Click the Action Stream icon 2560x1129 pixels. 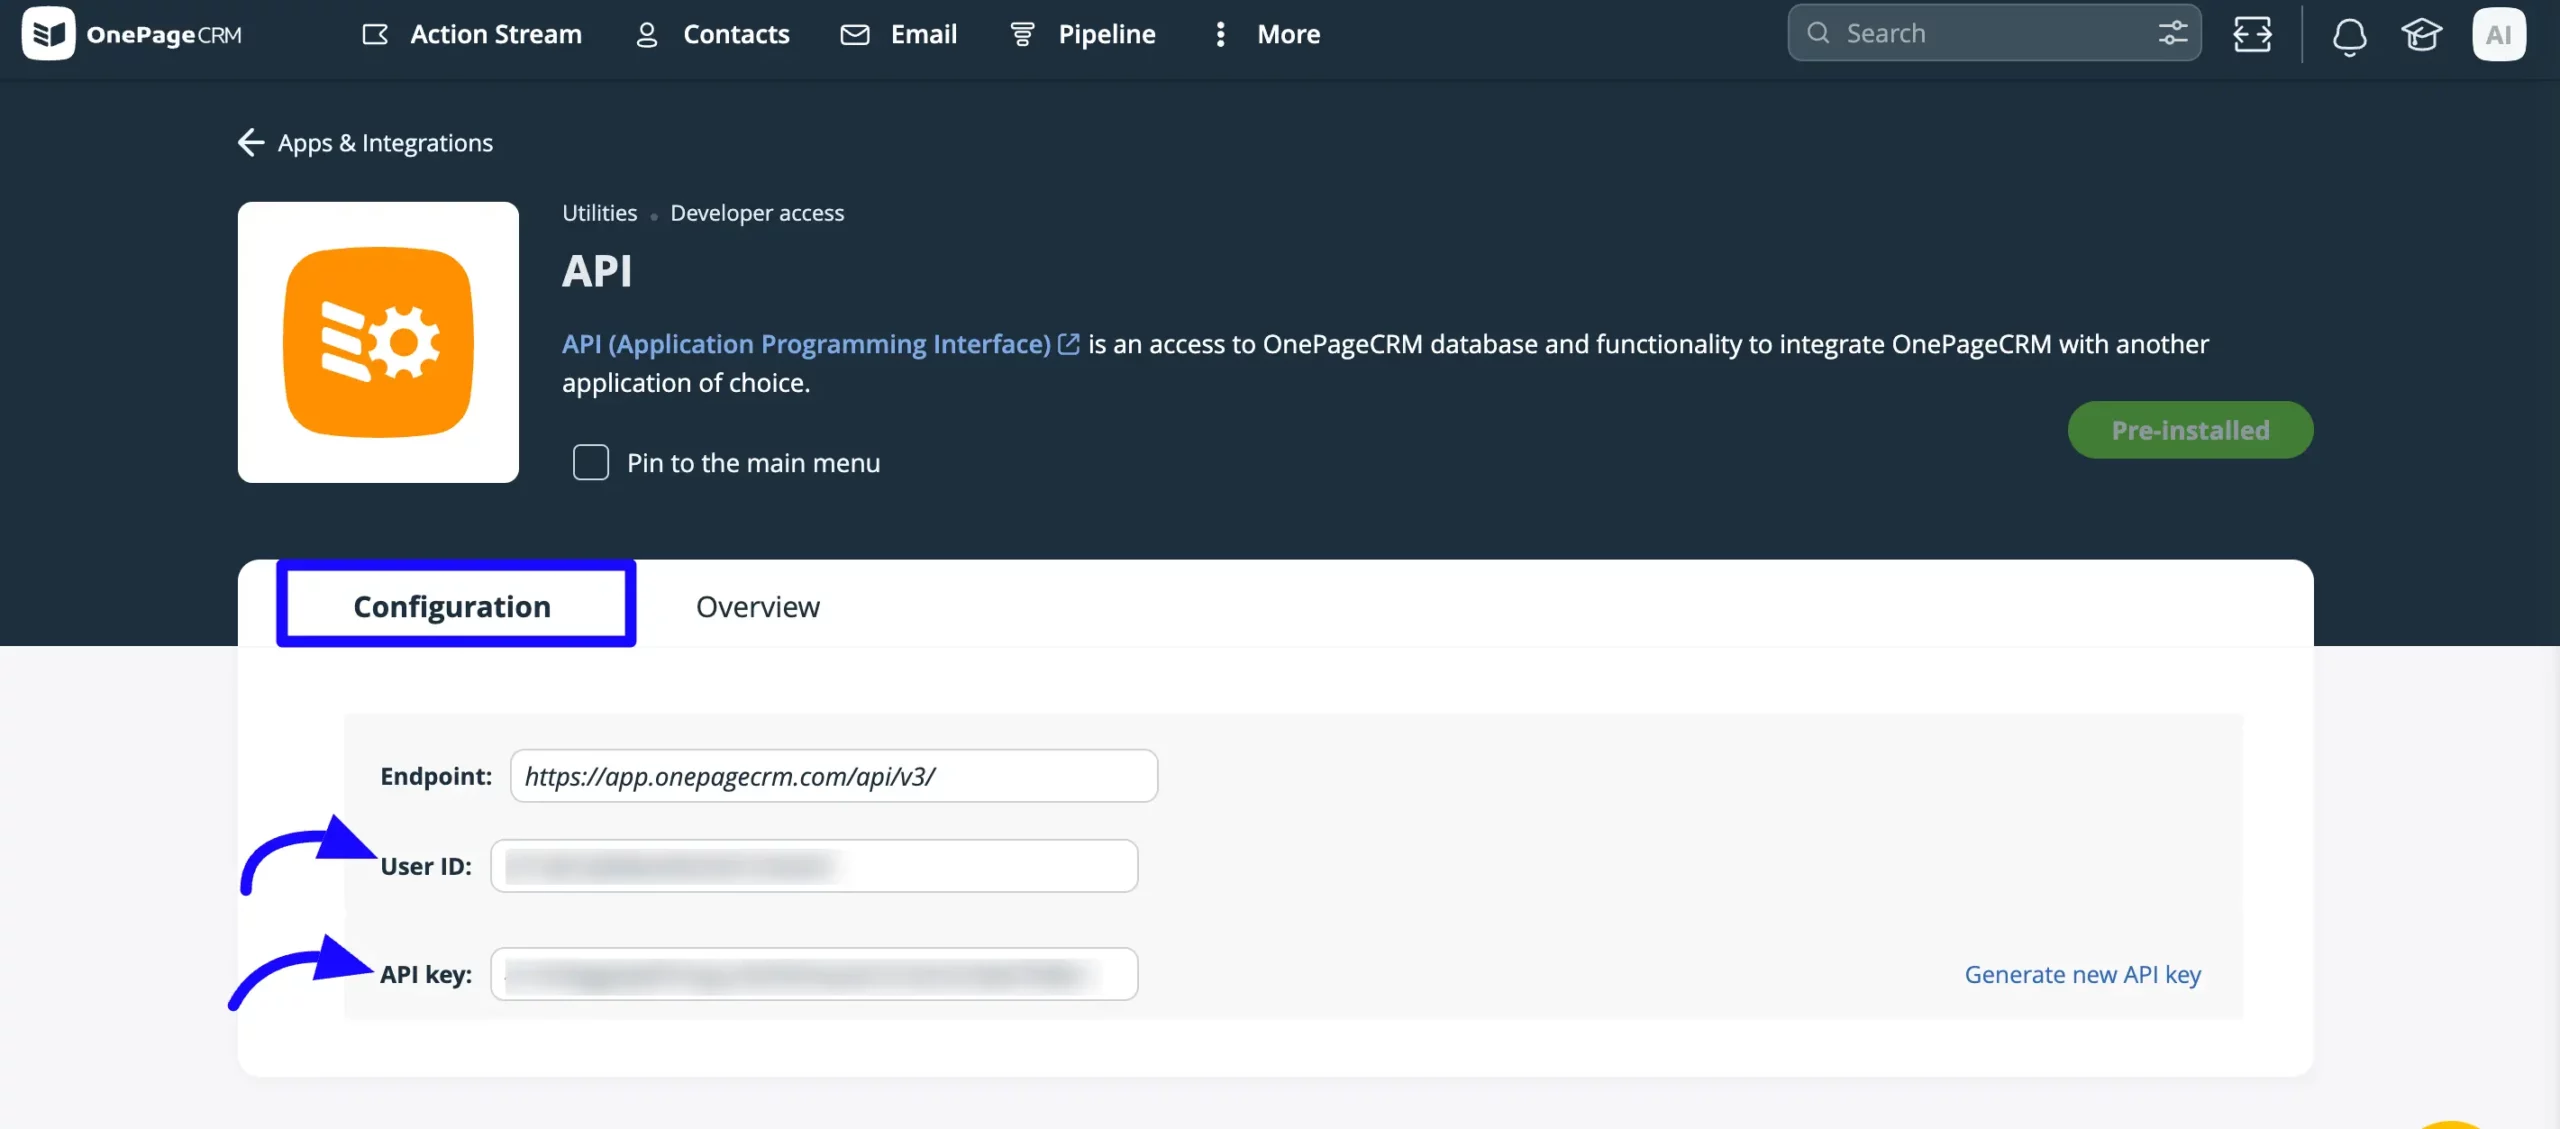coord(375,34)
